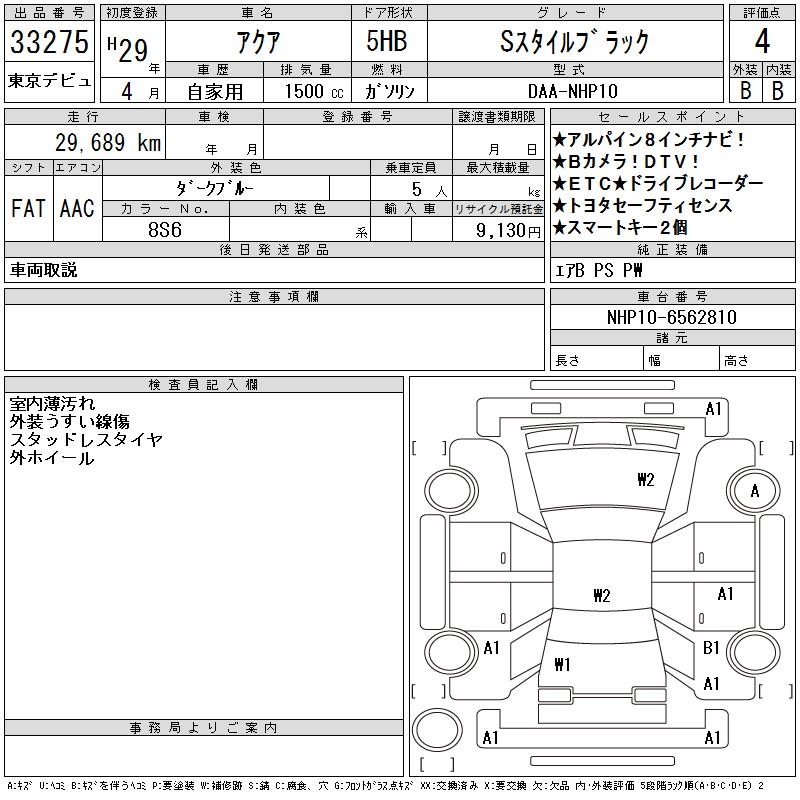Image resolution: width=800 pixels, height=800 pixels.
Task: Click the ★トヨタセーフティセンス line
Action: tap(642, 205)
